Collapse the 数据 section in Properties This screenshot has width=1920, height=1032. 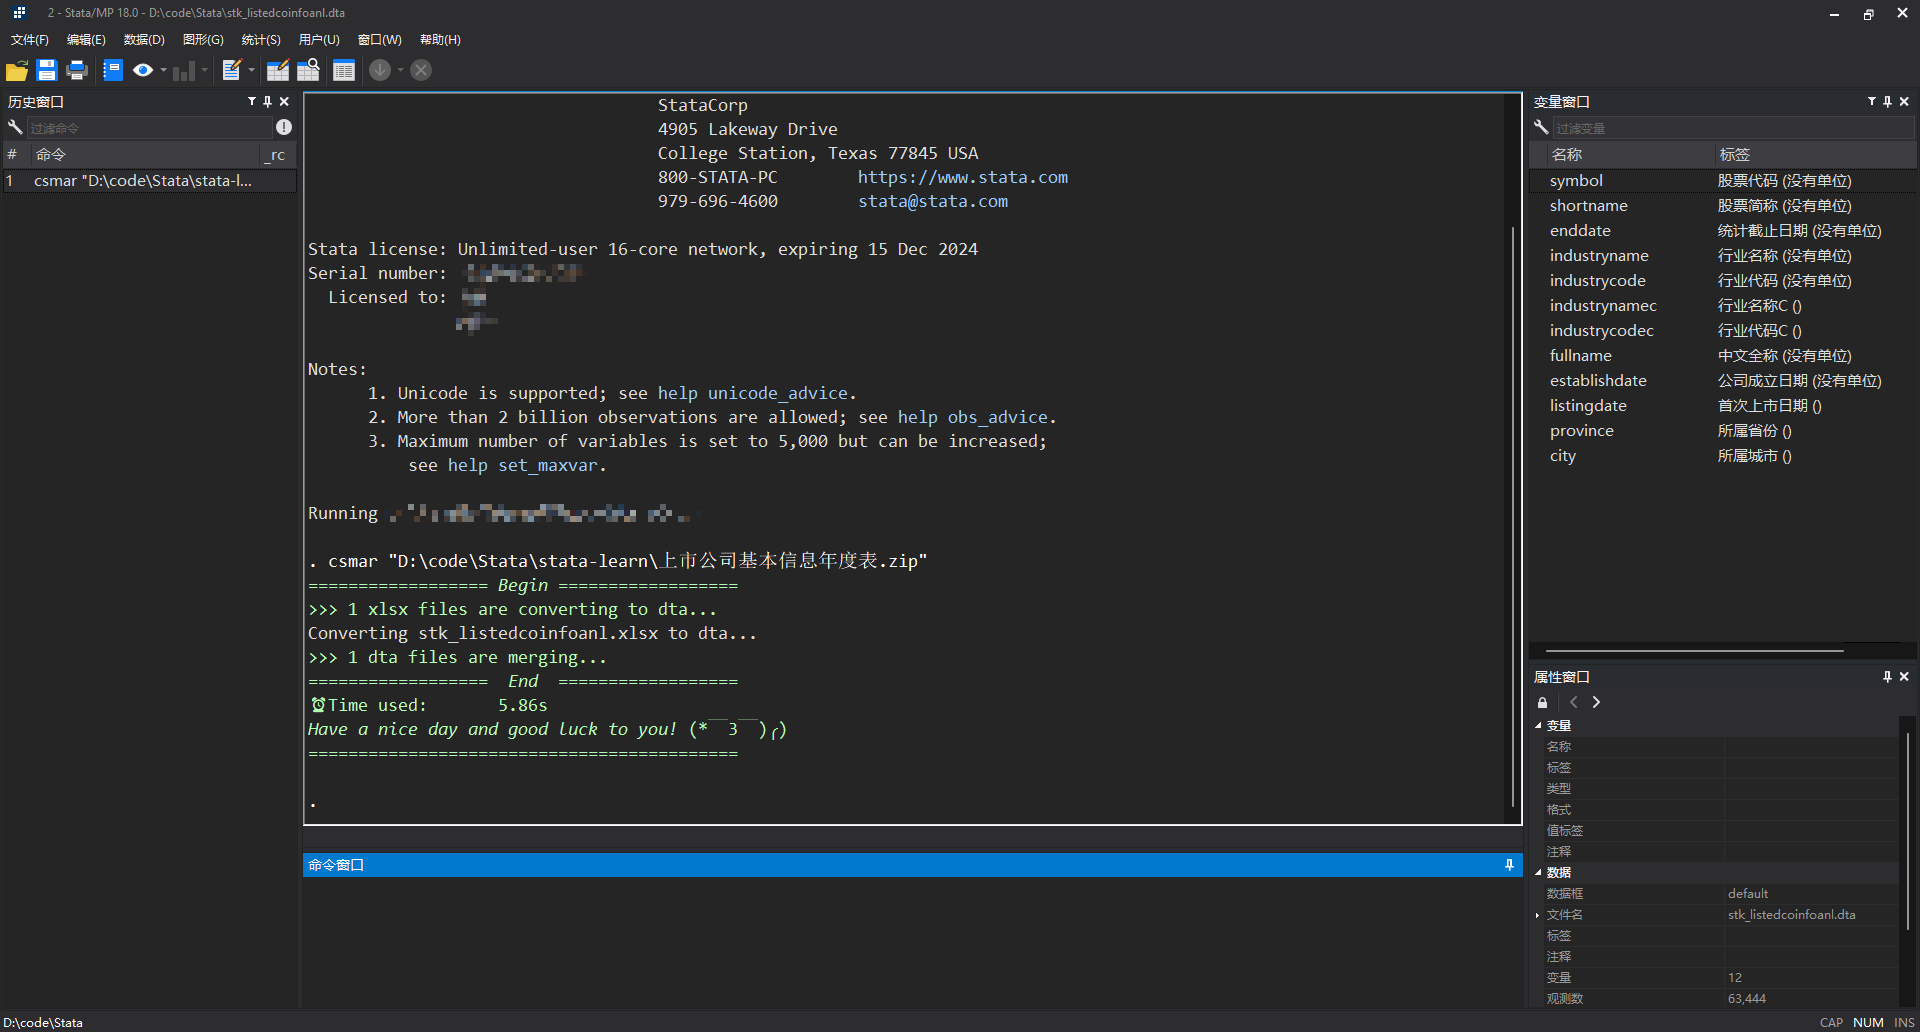pyautogui.click(x=1538, y=873)
